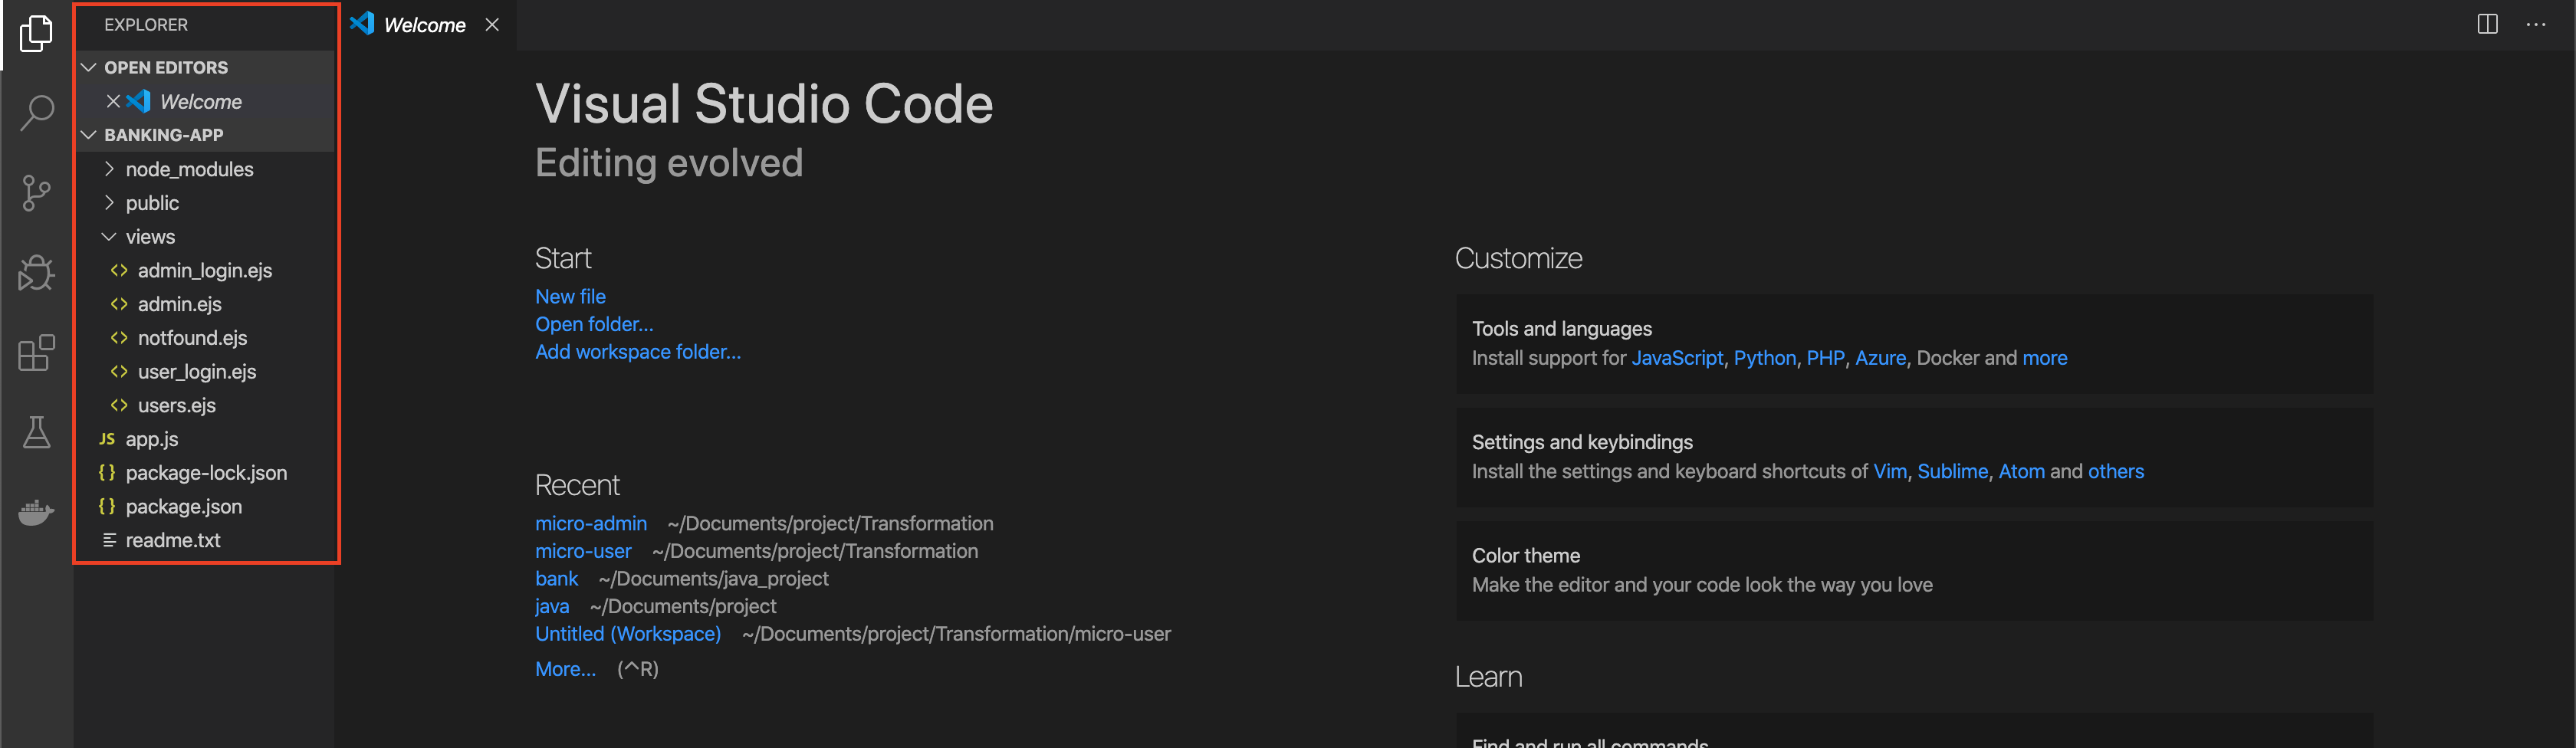Open the Search view icon
Screen dimensions: 2576x748
coord(36,113)
